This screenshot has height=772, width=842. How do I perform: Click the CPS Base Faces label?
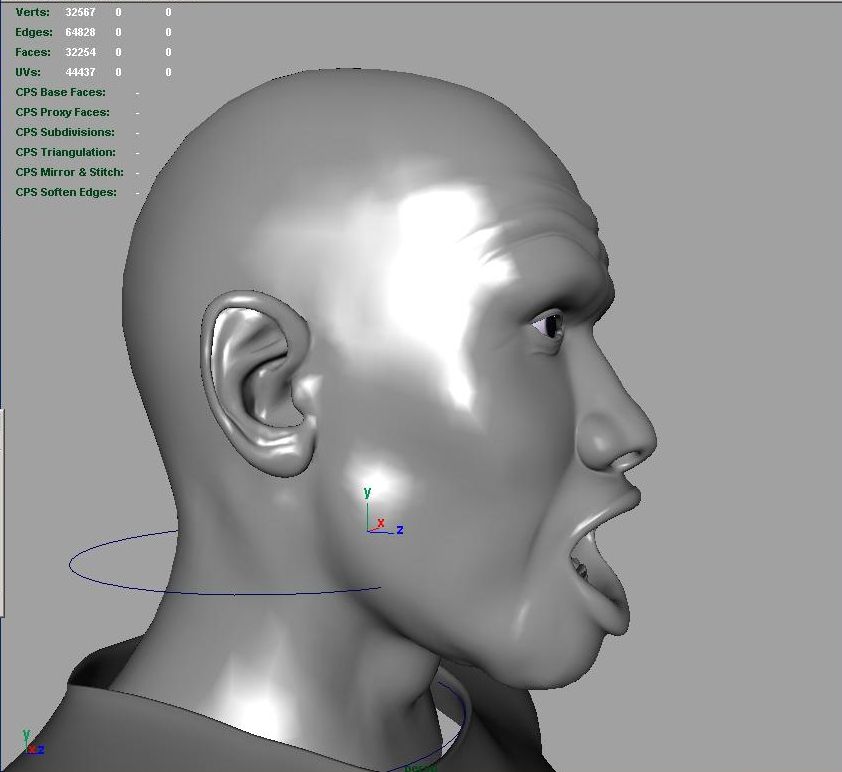pyautogui.click(x=60, y=92)
